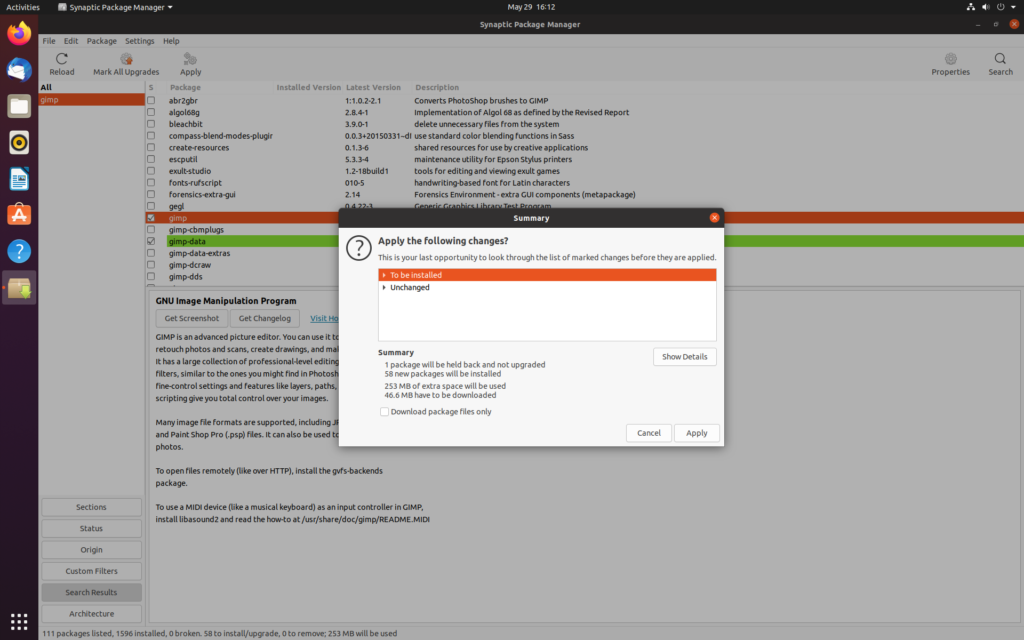The image size is (1024, 640).
Task: Show Applications grid icon
Action: click(19, 621)
